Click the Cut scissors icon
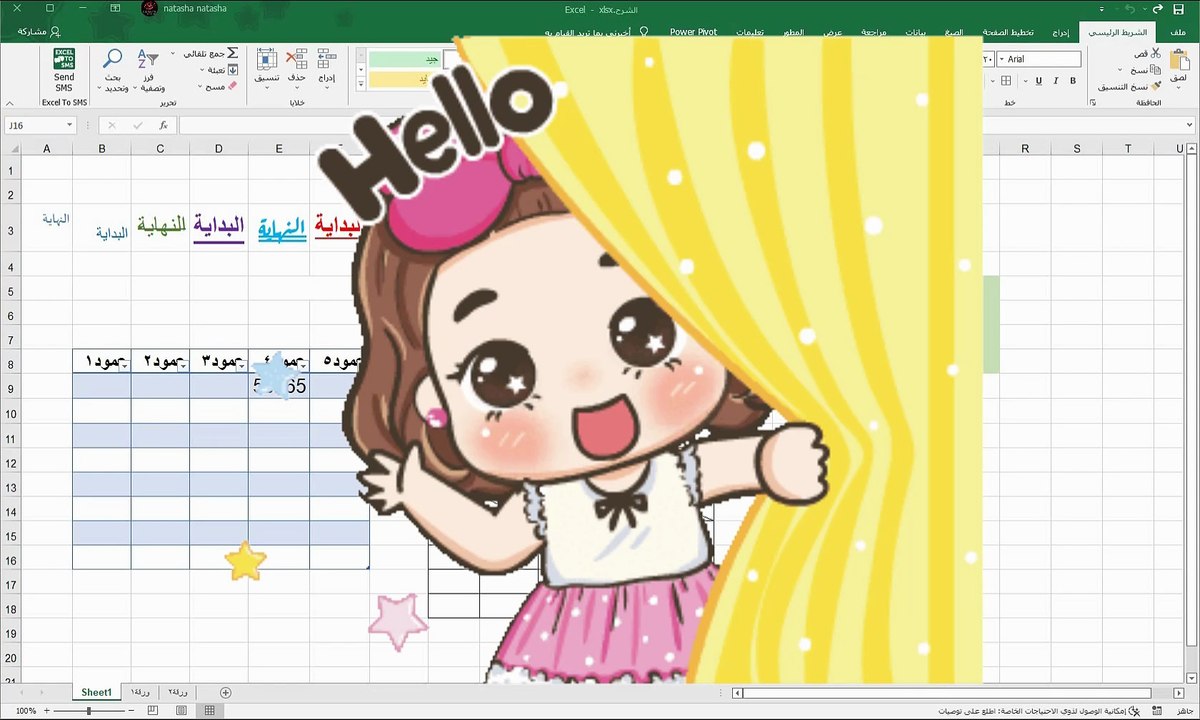Viewport: 1200px width, 720px height. (x=1154, y=53)
